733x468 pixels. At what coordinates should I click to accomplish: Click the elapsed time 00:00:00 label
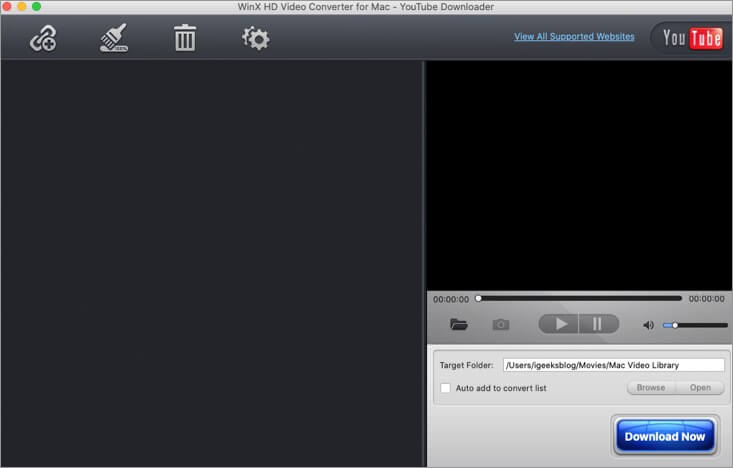(x=451, y=299)
